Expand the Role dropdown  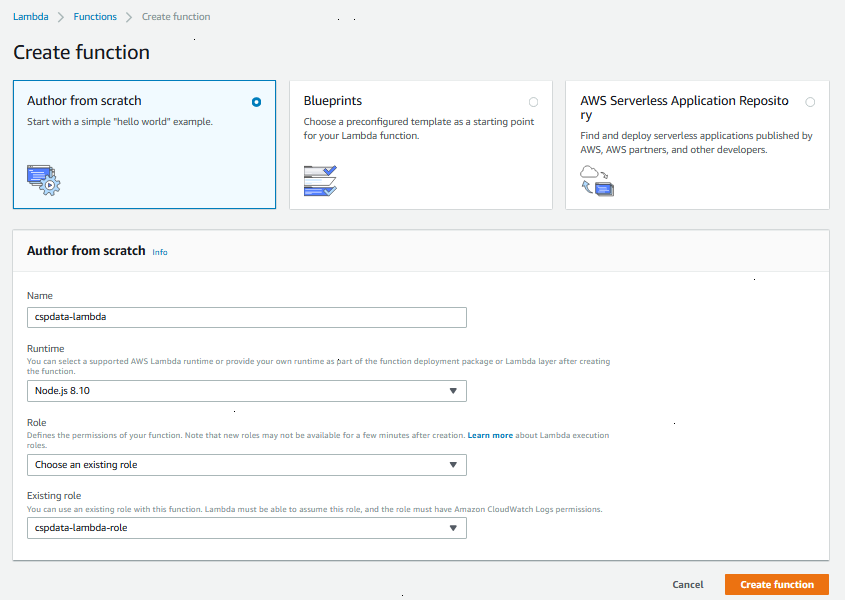point(246,464)
